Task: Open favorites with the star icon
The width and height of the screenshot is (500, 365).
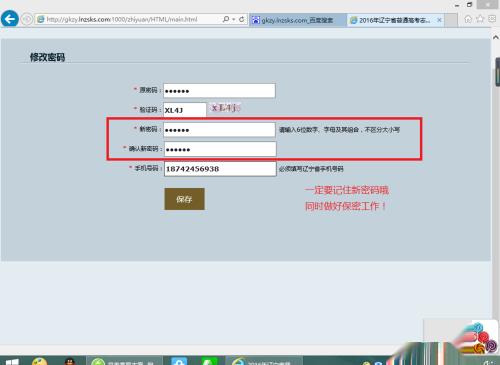Action: click(480, 19)
